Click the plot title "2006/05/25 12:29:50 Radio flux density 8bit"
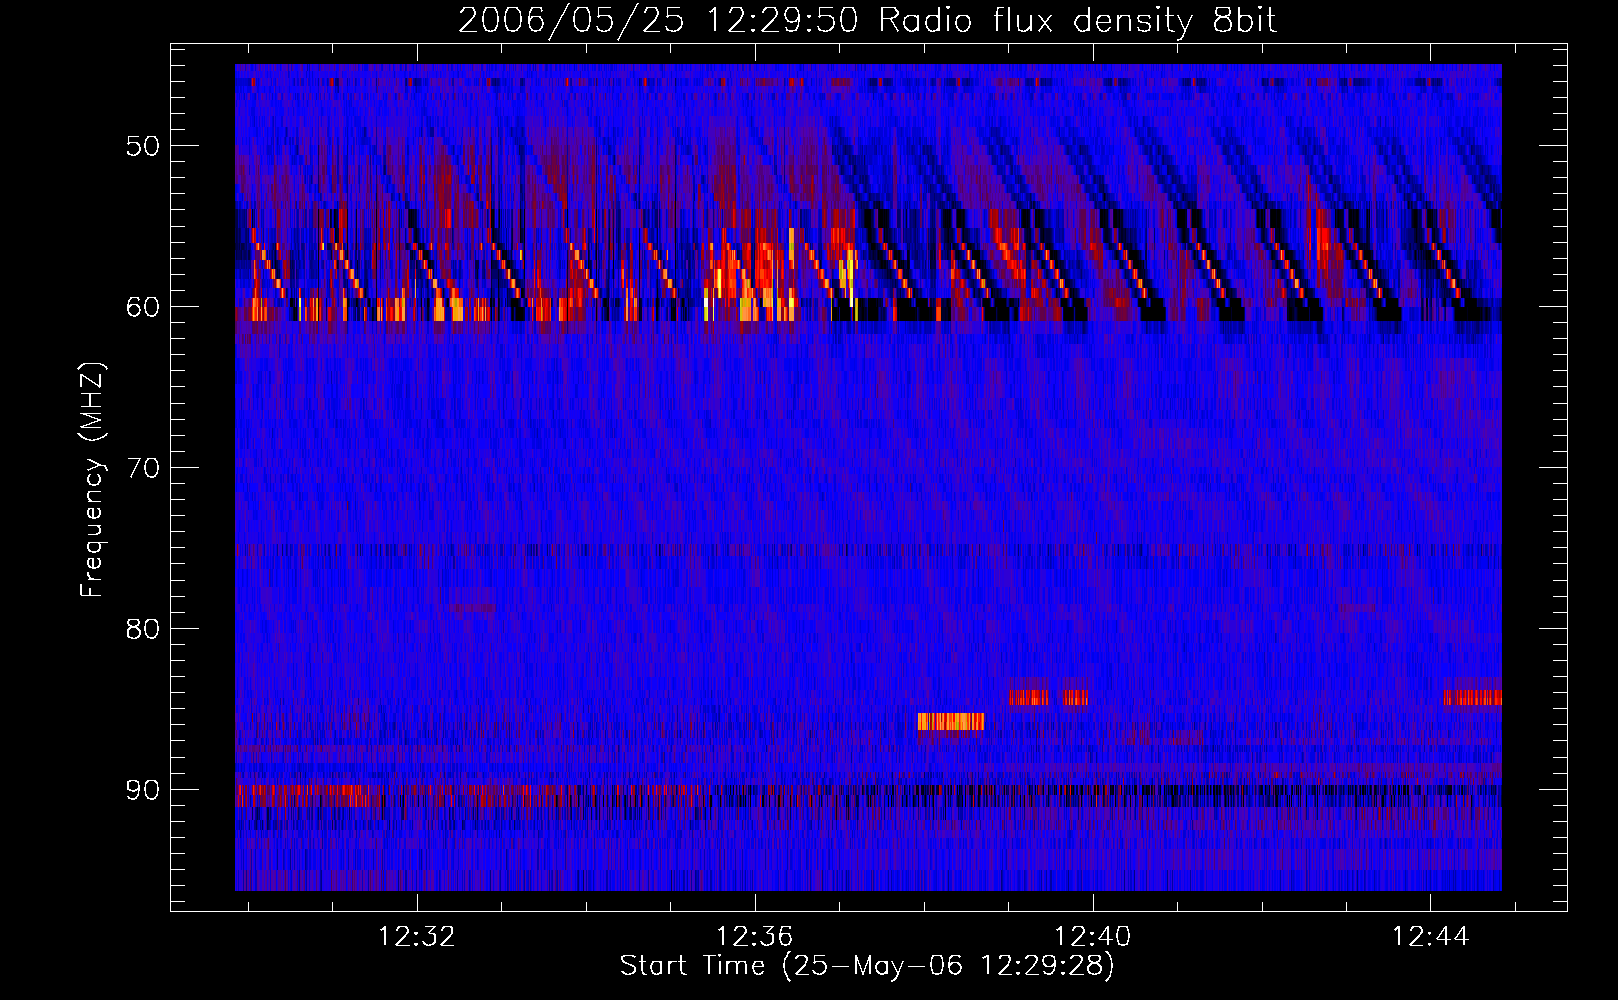1618x1000 pixels. coord(868,20)
